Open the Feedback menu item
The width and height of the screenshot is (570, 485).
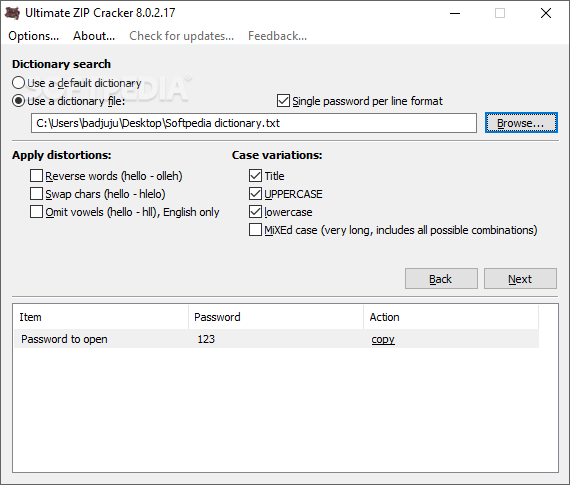click(x=277, y=36)
